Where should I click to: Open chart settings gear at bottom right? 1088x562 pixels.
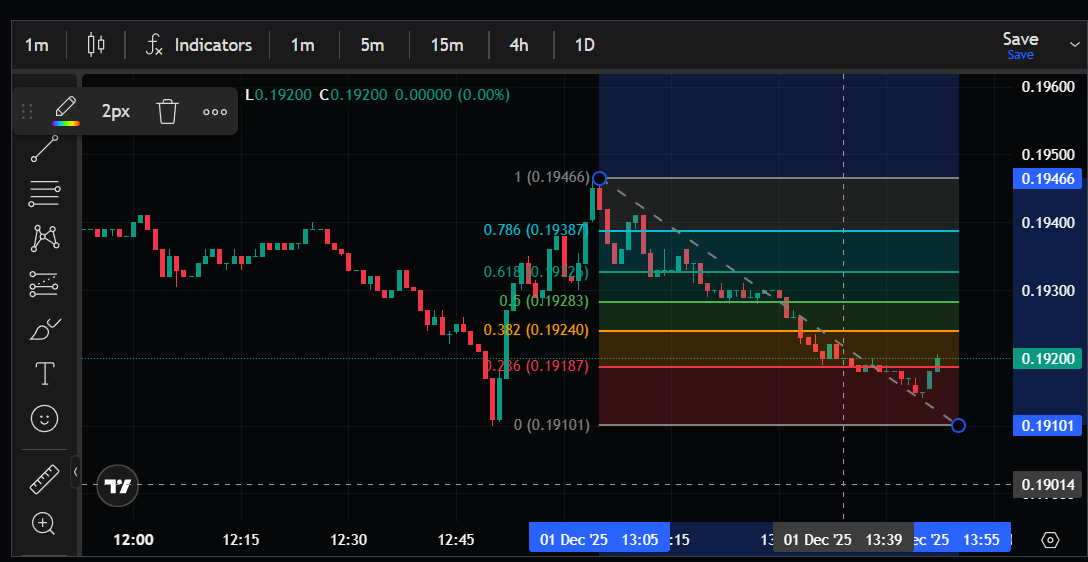pos(1050,540)
